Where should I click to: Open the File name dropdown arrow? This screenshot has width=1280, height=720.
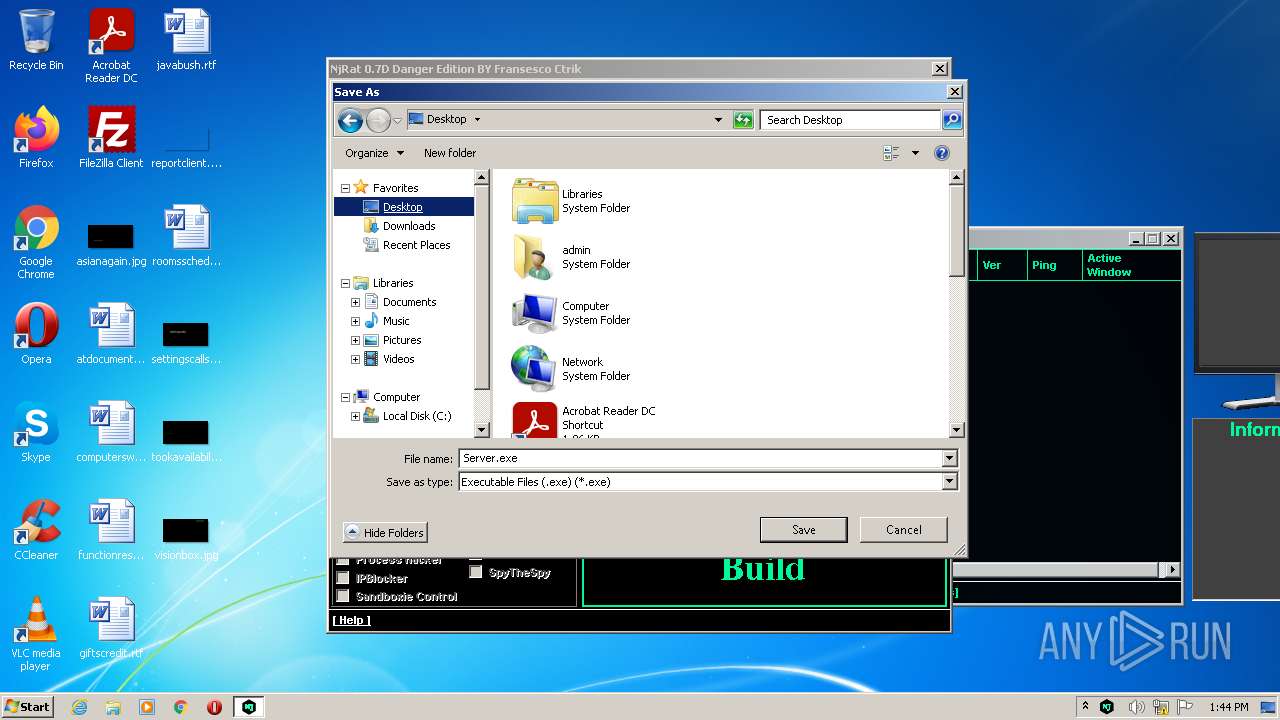pos(949,458)
